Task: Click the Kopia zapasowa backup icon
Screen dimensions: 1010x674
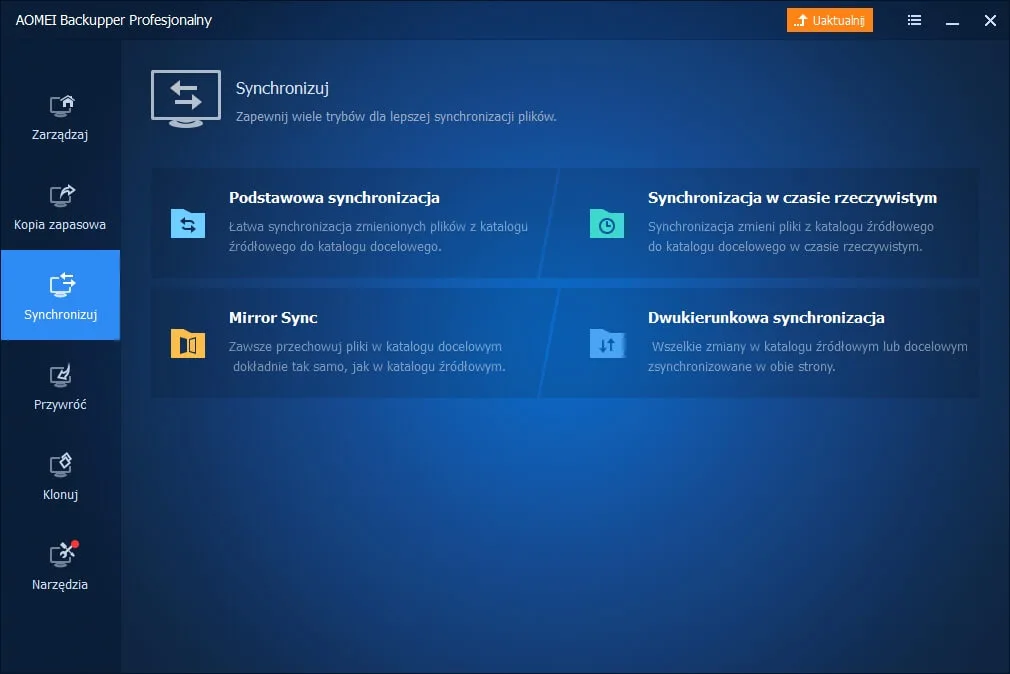Action: point(61,195)
